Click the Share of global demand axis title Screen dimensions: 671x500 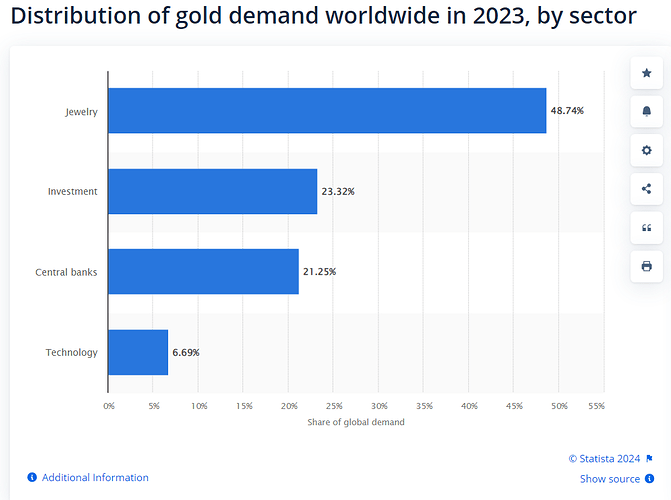pos(356,422)
